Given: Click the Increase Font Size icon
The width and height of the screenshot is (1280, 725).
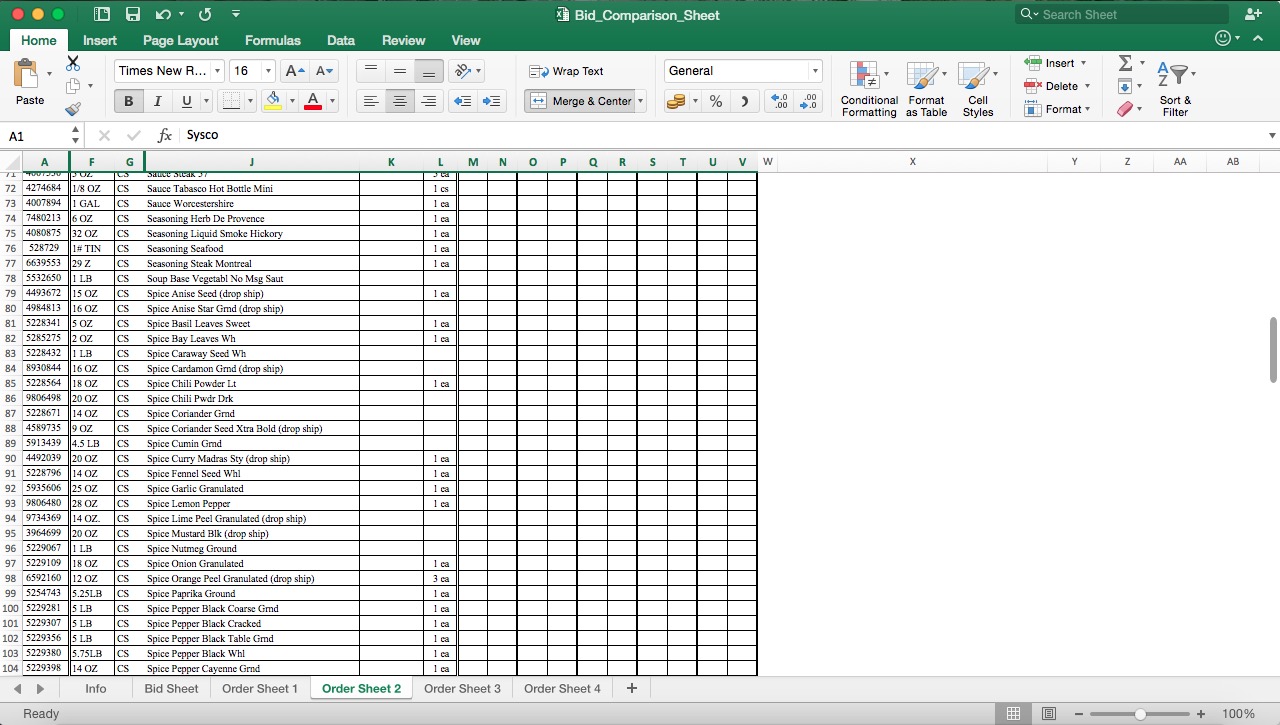Looking at the screenshot, I should coord(294,71).
